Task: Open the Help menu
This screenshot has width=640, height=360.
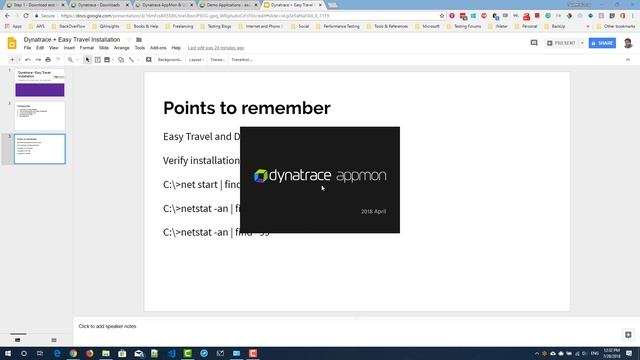Action: click(x=176, y=48)
